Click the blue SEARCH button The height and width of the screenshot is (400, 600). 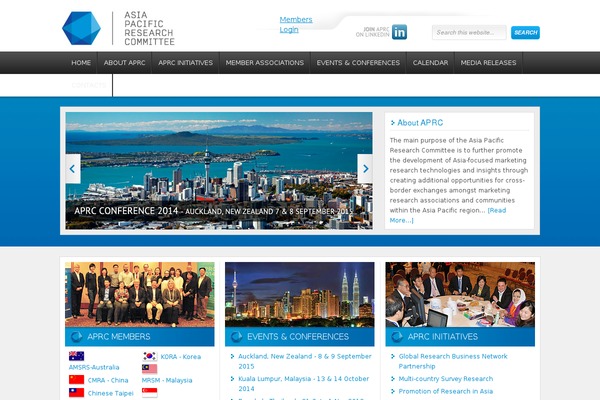(x=525, y=33)
